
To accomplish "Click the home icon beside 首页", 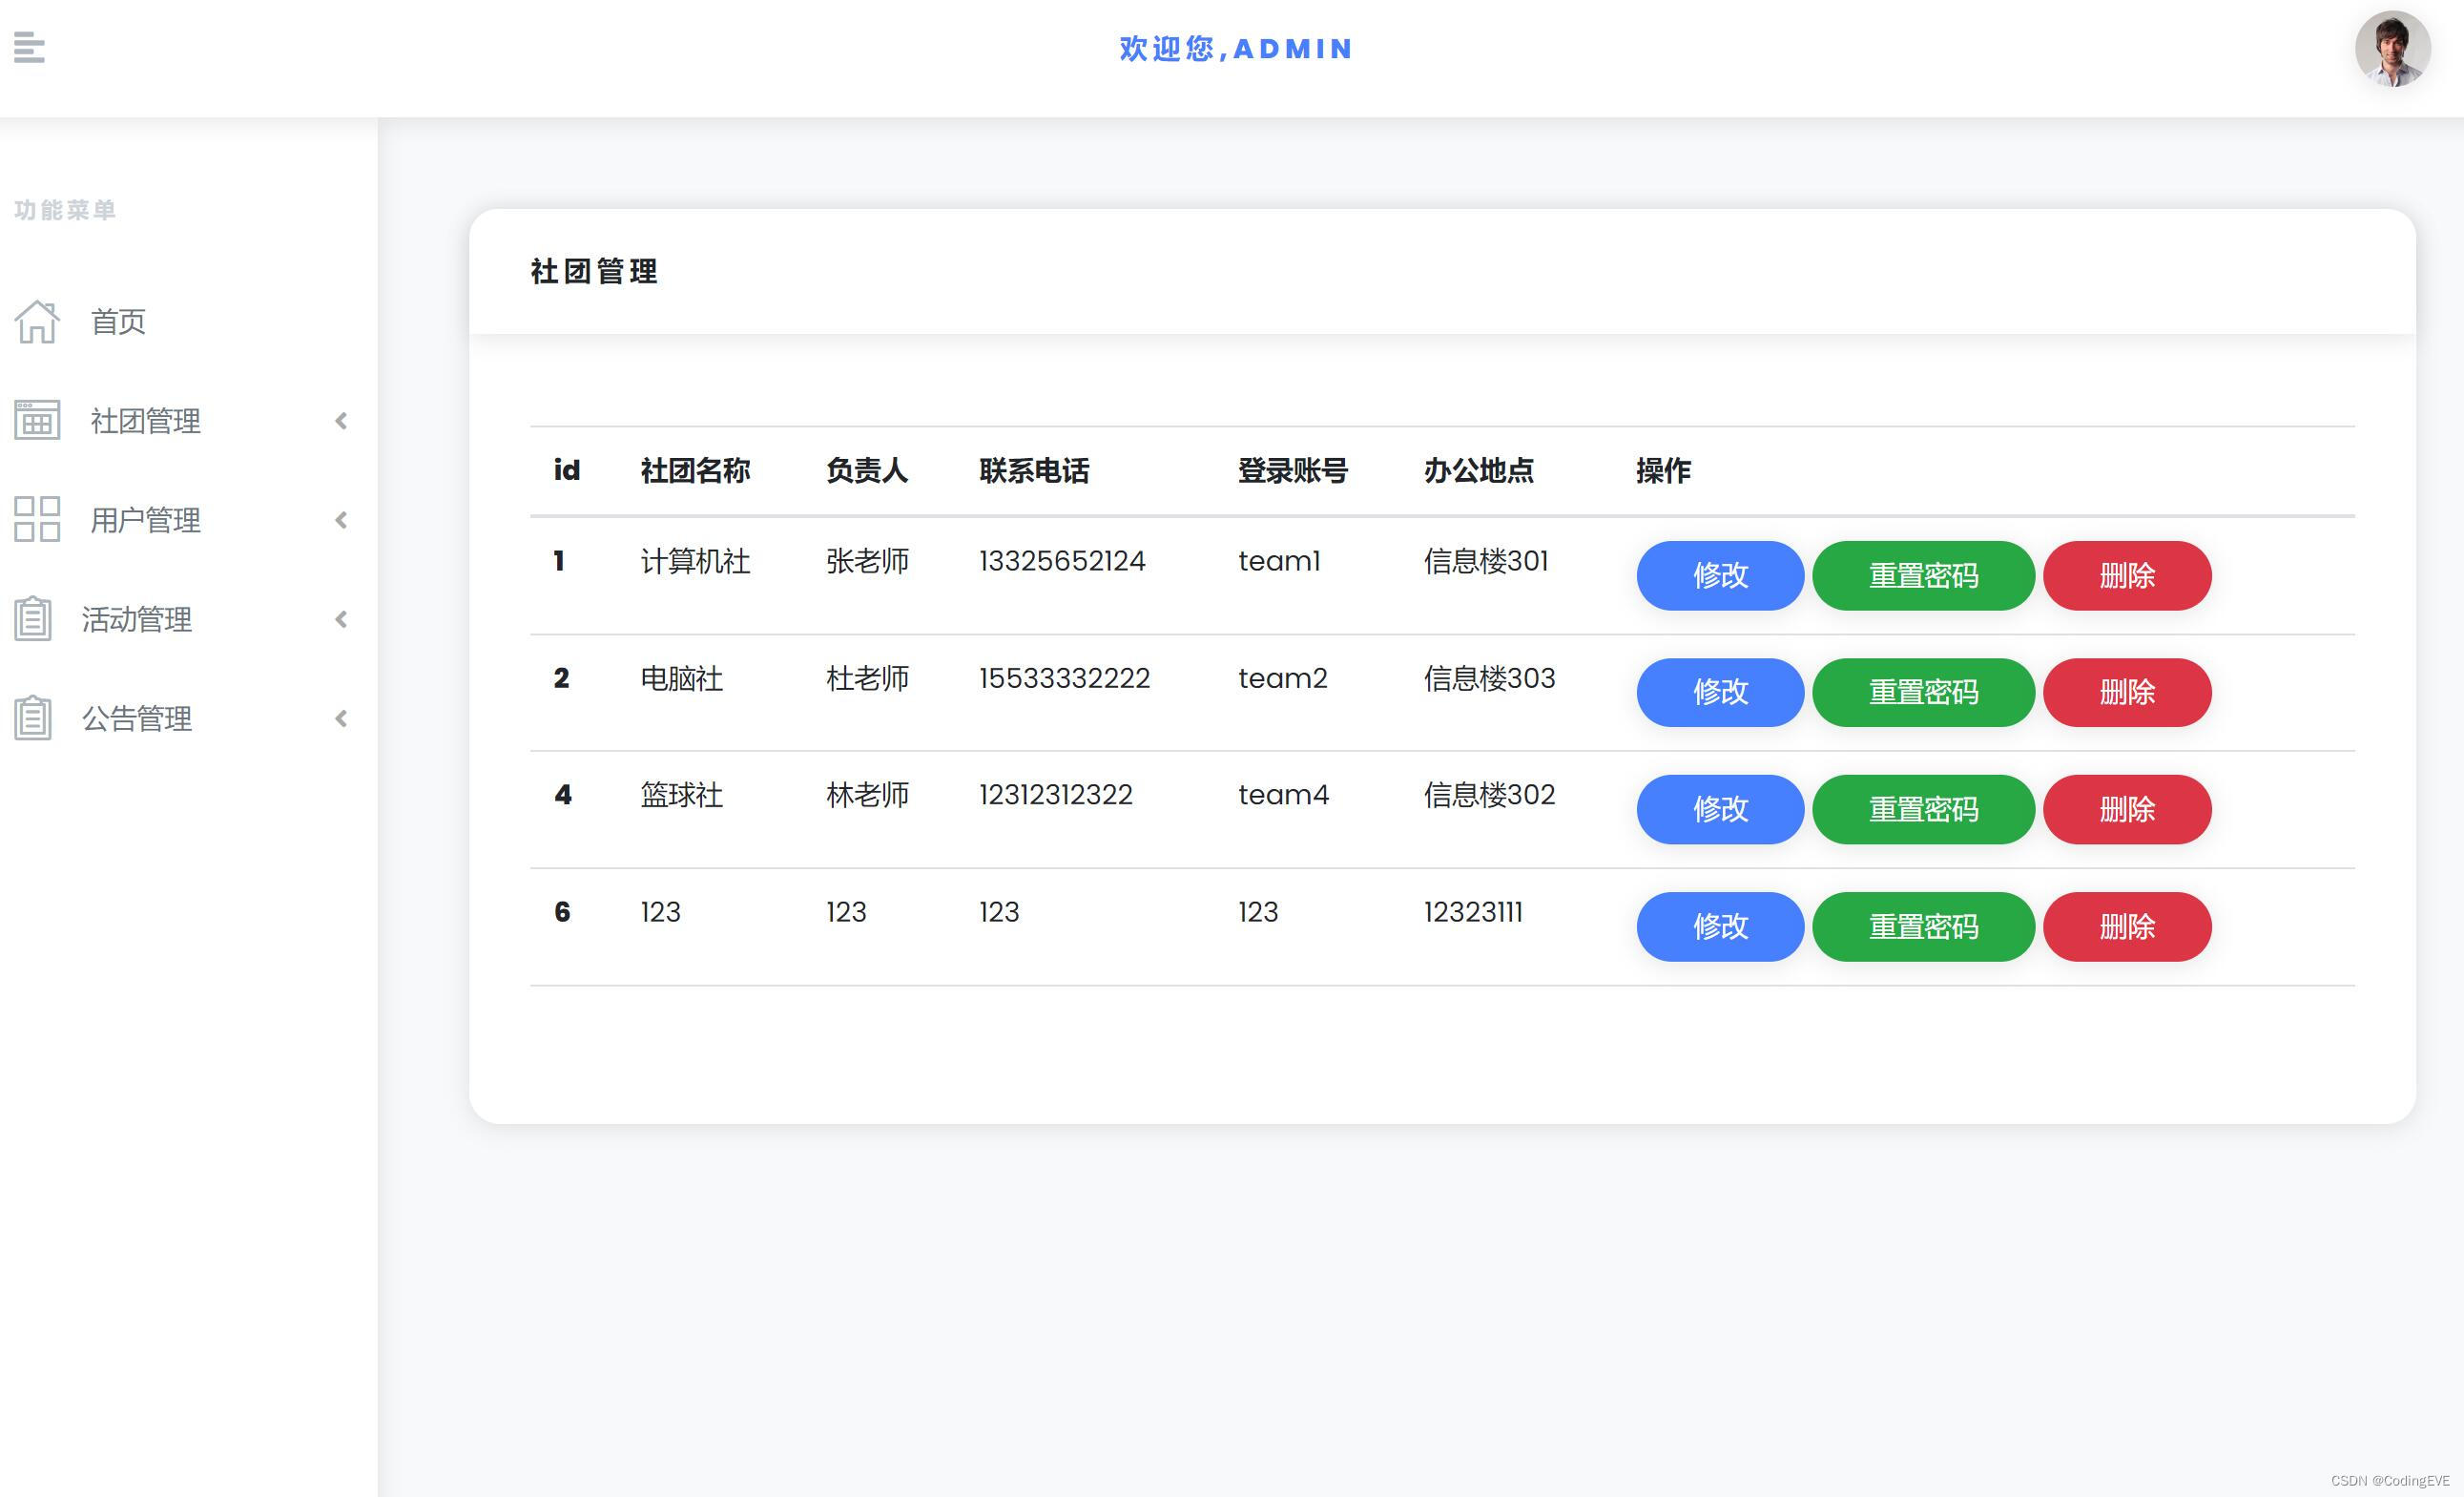I will (x=37, y=322).
